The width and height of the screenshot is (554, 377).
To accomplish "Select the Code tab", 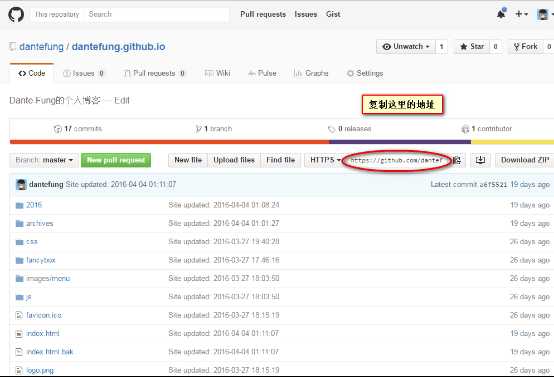I will 32,73.
